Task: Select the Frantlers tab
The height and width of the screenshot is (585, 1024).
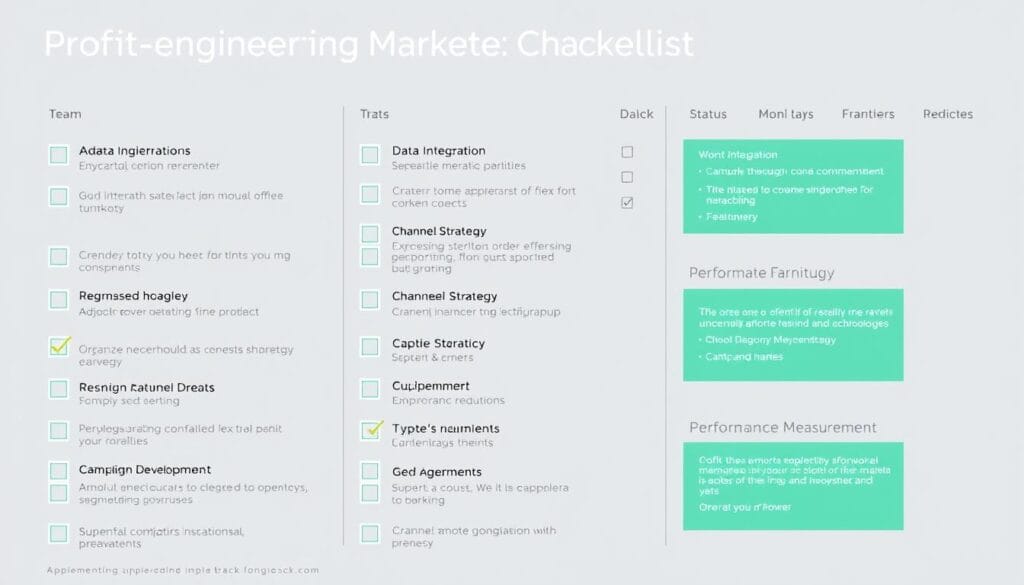Action: [868, 114]
